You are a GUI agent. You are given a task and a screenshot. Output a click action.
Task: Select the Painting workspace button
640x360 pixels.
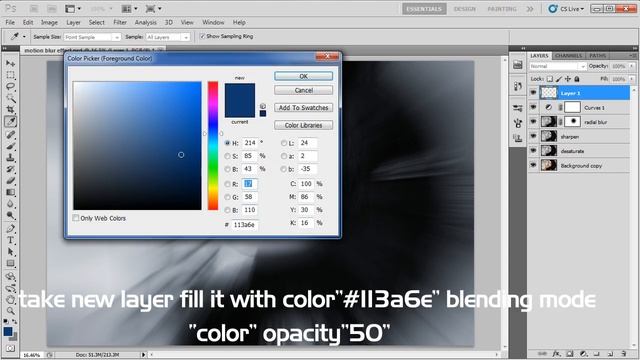502,9
